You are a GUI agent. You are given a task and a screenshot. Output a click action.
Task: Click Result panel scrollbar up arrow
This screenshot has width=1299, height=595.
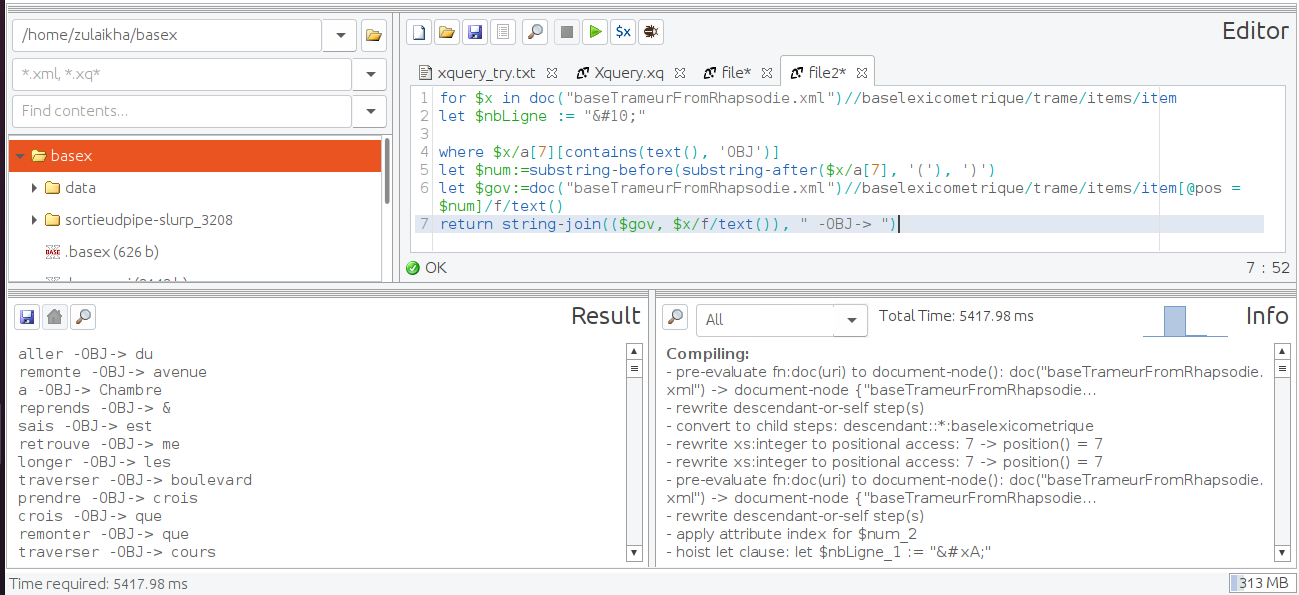click(633, 351)
